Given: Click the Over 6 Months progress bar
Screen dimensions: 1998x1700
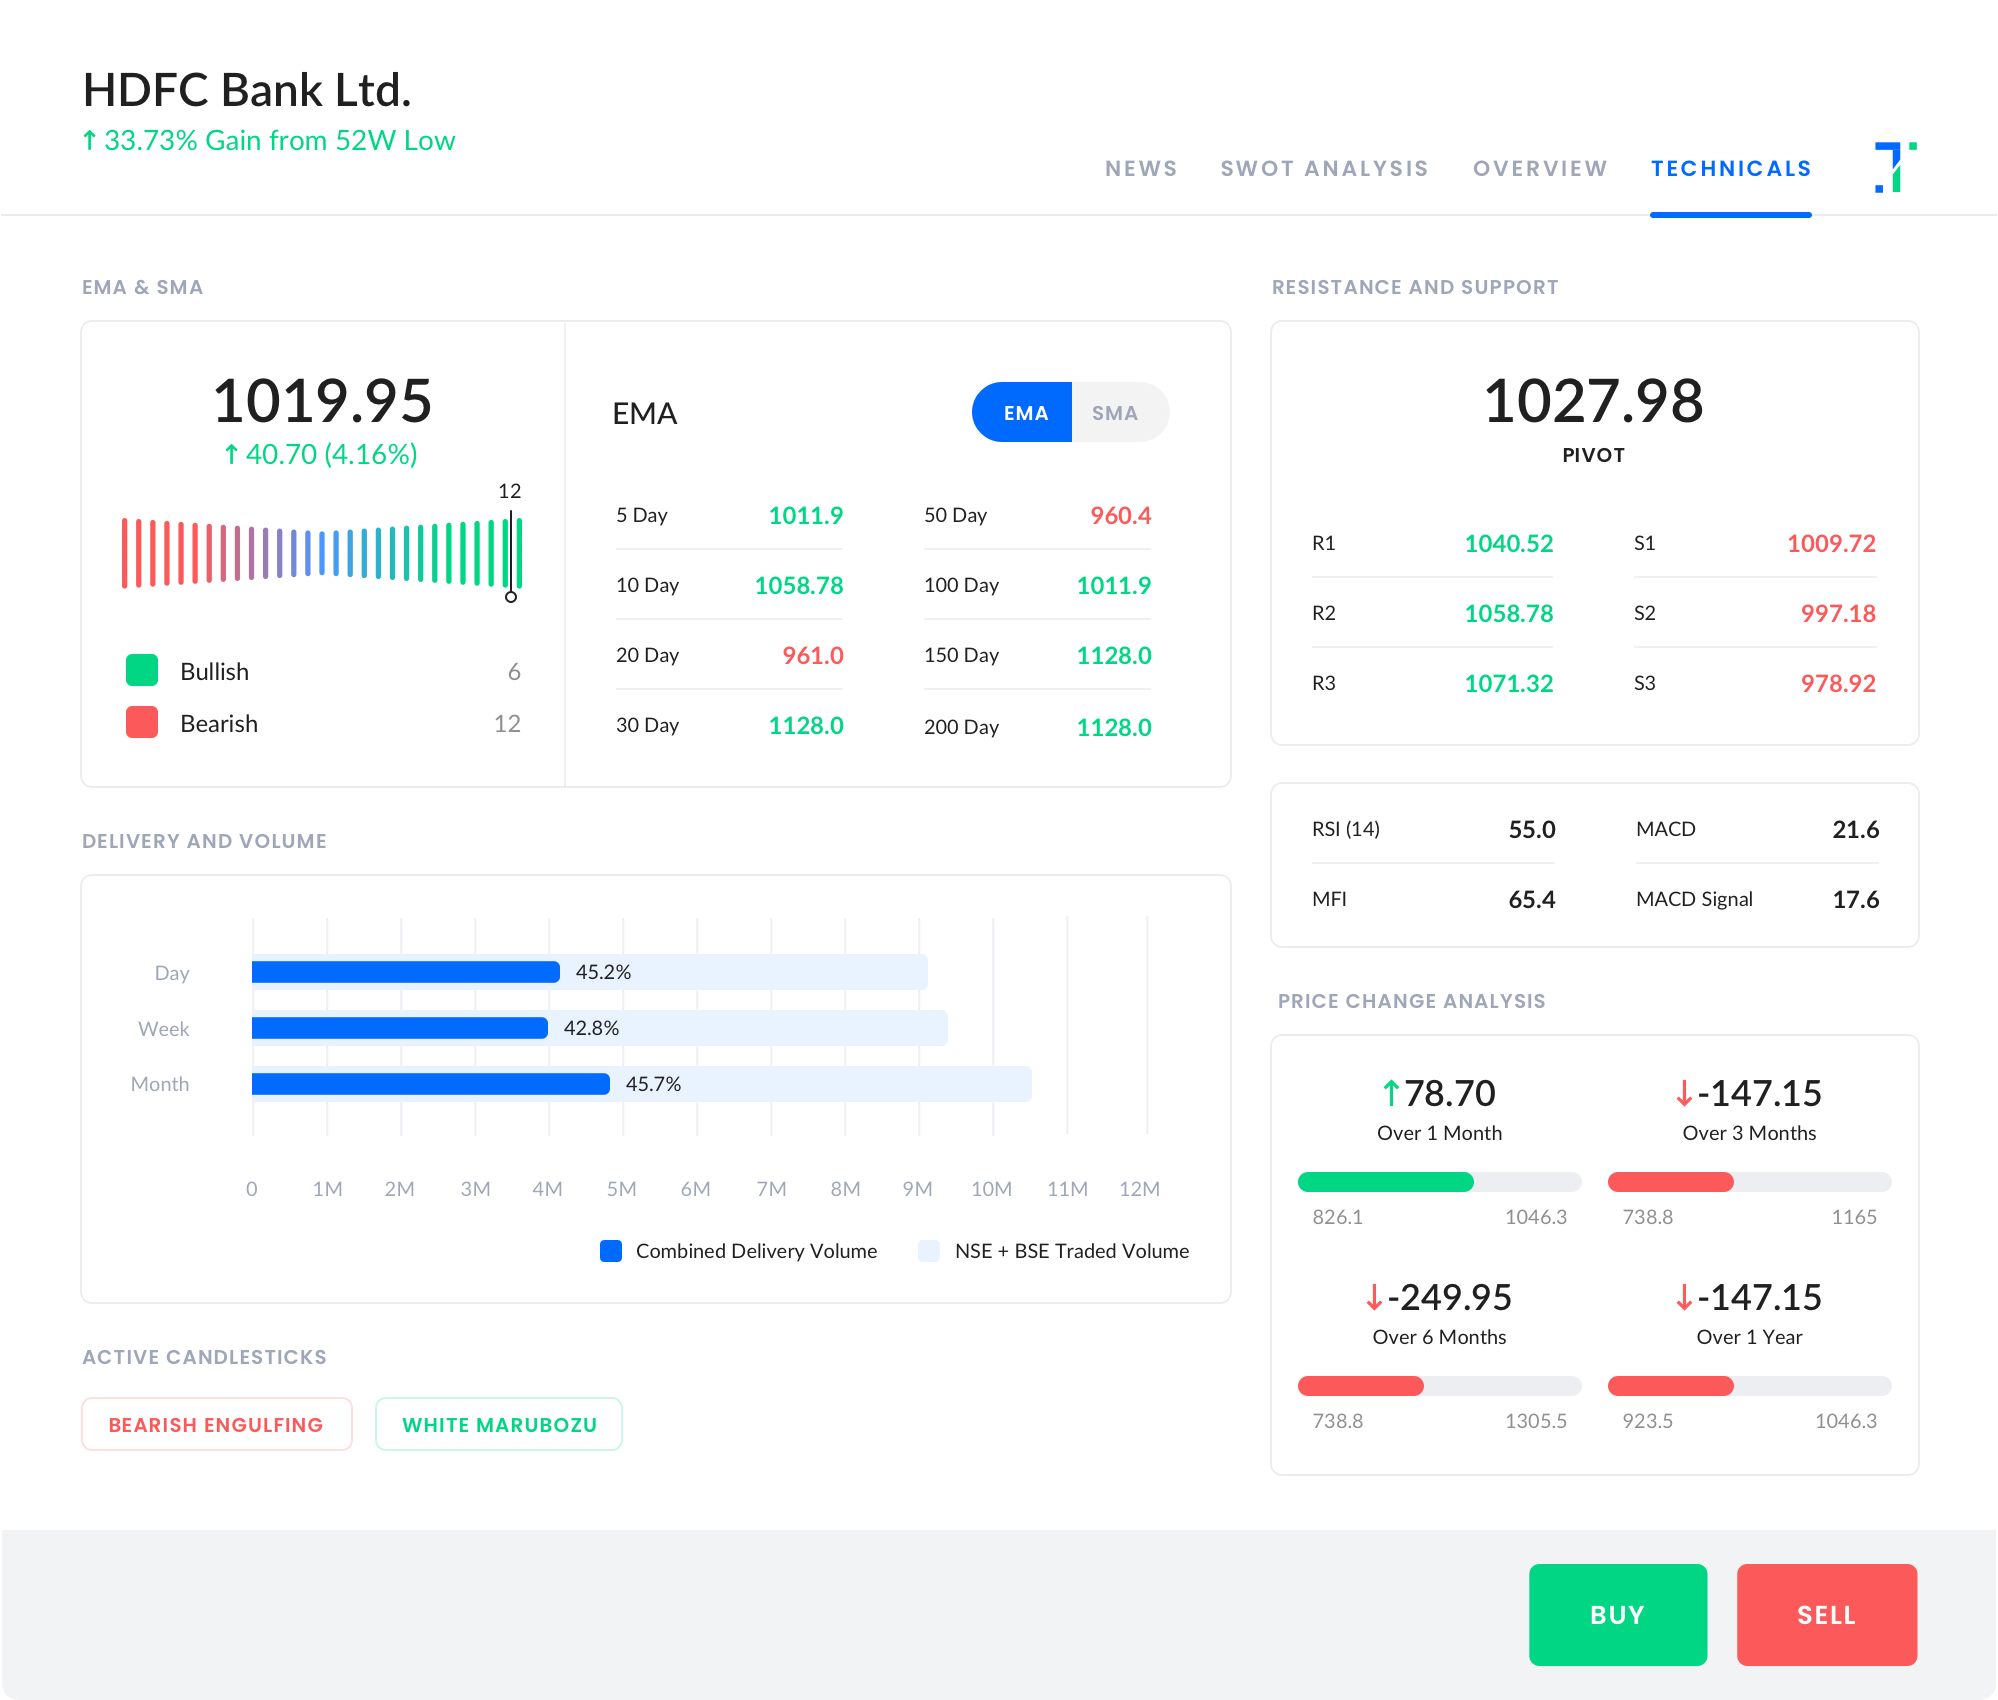Looking at the screenshot, I should tap(1439, 1386).
